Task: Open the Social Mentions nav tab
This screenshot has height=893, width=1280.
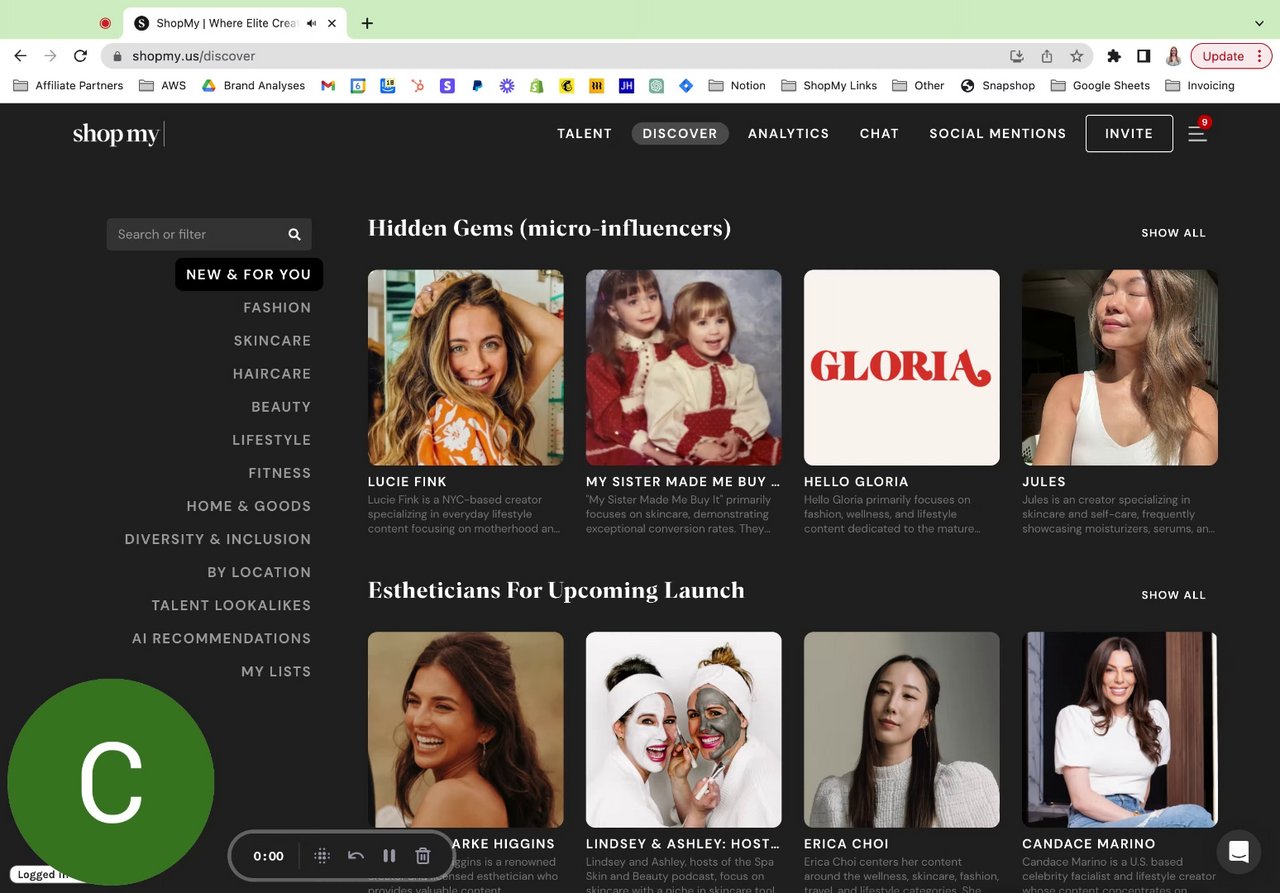Action: click(x=997, y=133)
